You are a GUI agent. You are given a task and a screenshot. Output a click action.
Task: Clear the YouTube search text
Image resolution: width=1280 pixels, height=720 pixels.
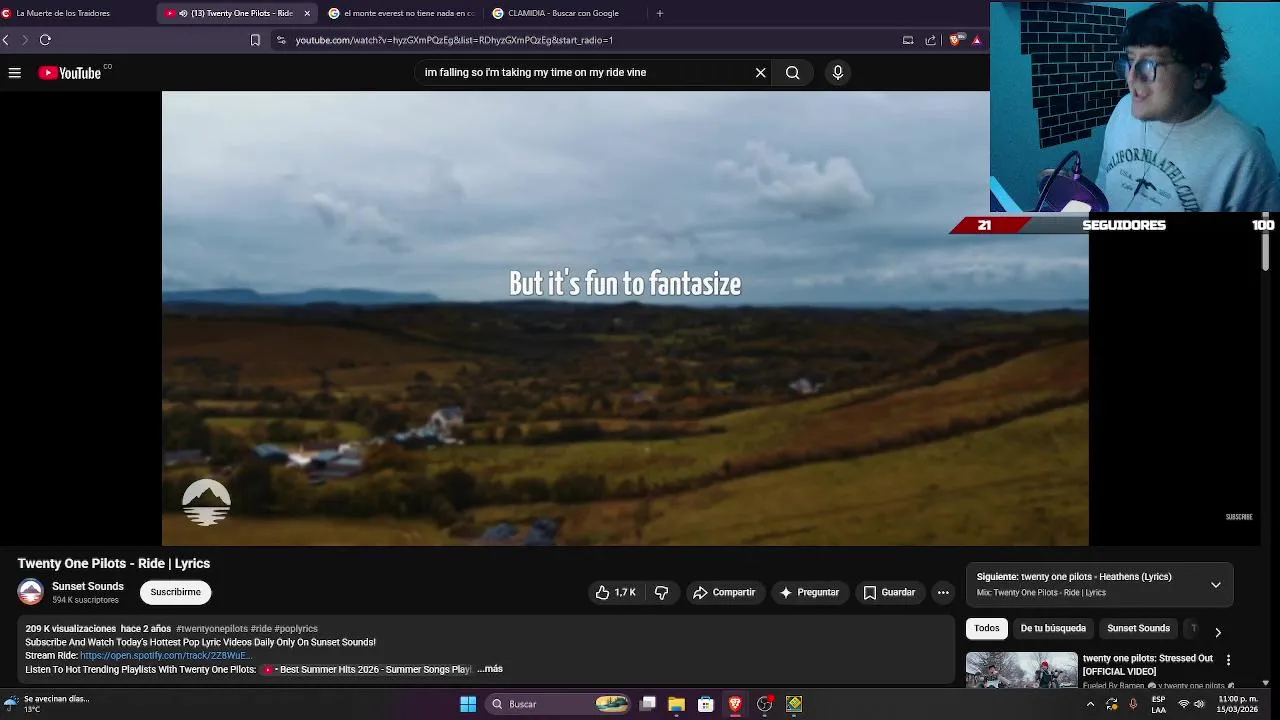tap(760, 72)
